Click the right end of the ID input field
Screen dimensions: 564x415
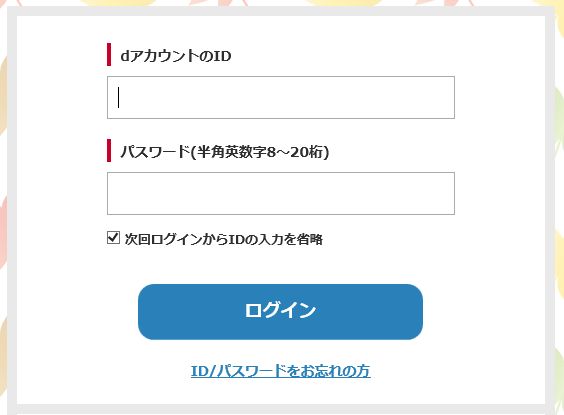(x=442, y=97)
